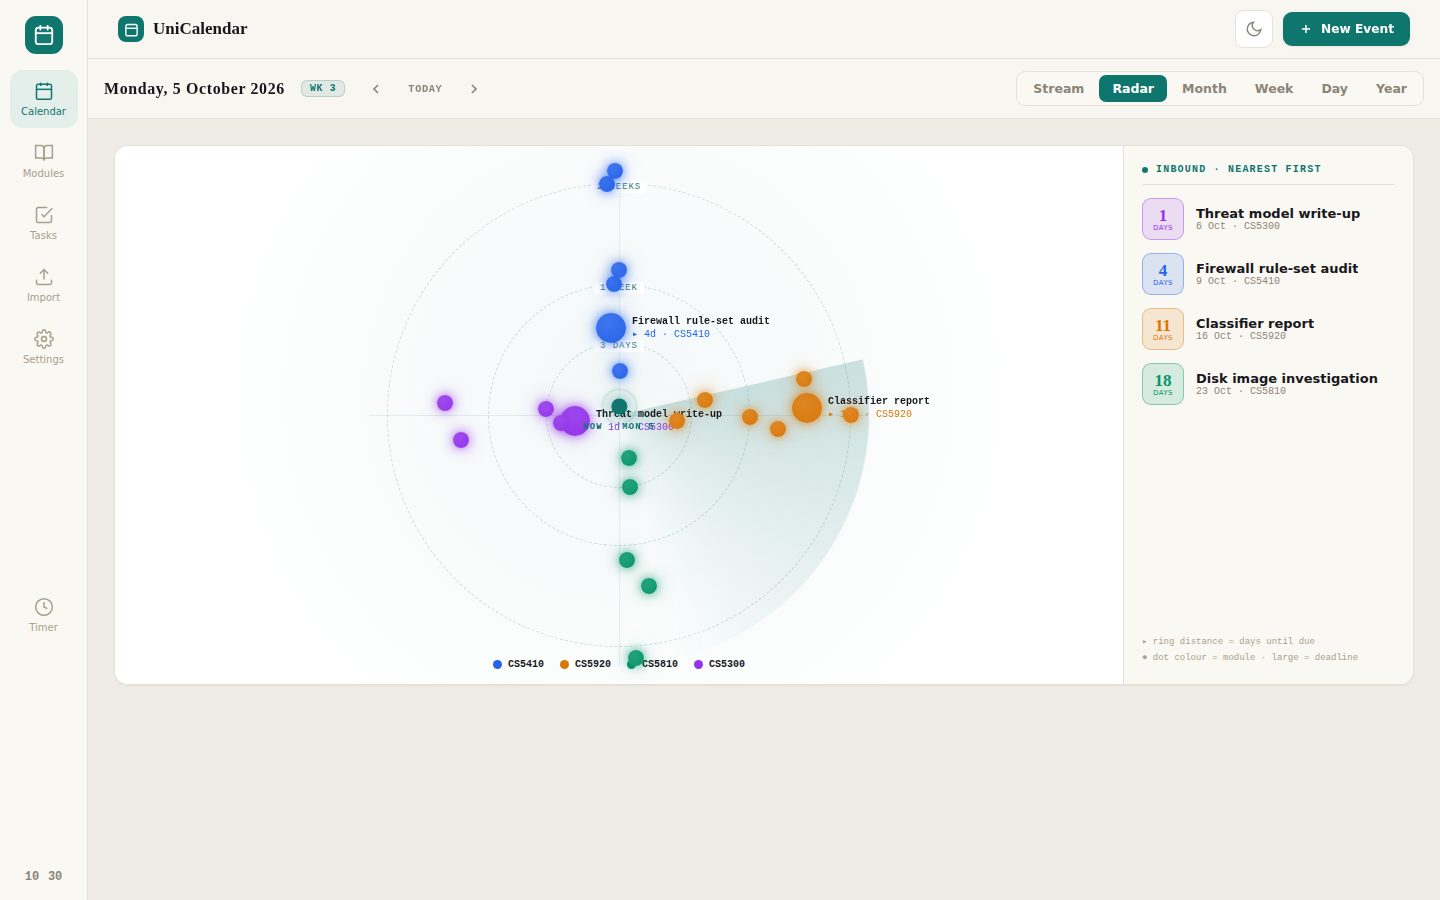The width and height of the screenshot is (1440, 900).
Task: Switch to the Week view
Action: click(x=1274, y=89)
